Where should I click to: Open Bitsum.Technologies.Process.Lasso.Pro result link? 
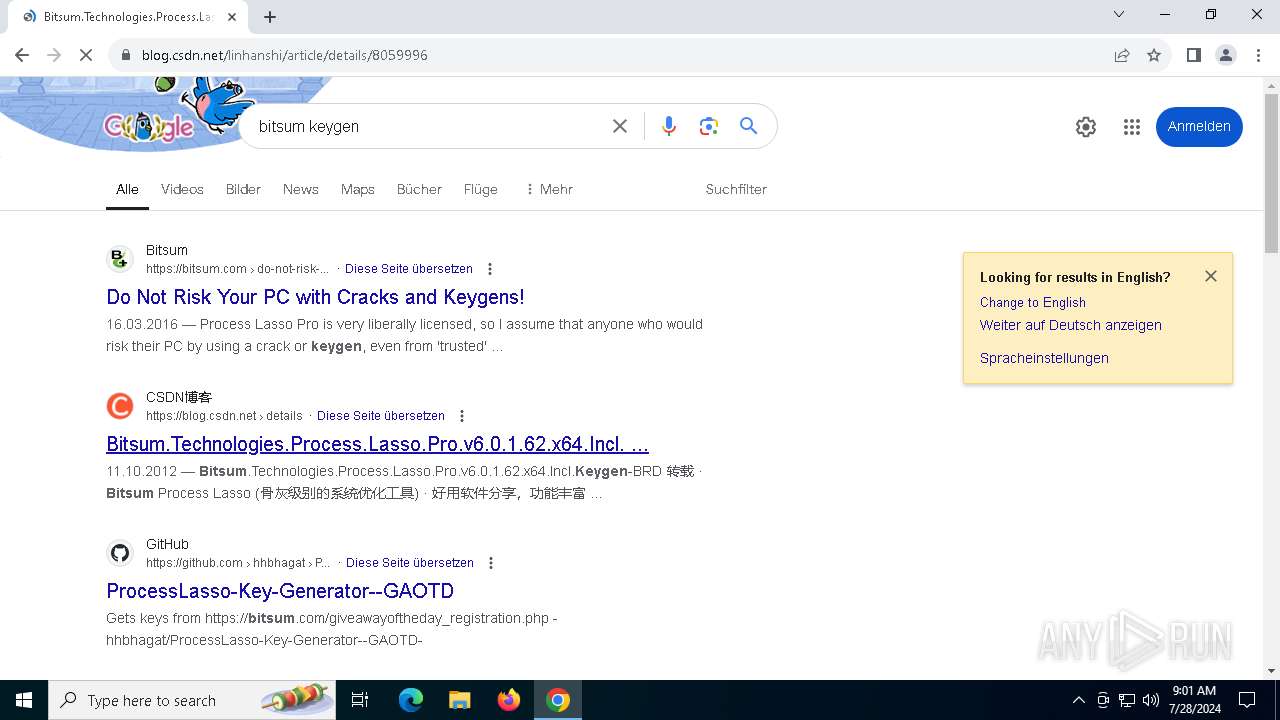pyautogui.click(x=377, y=444)
